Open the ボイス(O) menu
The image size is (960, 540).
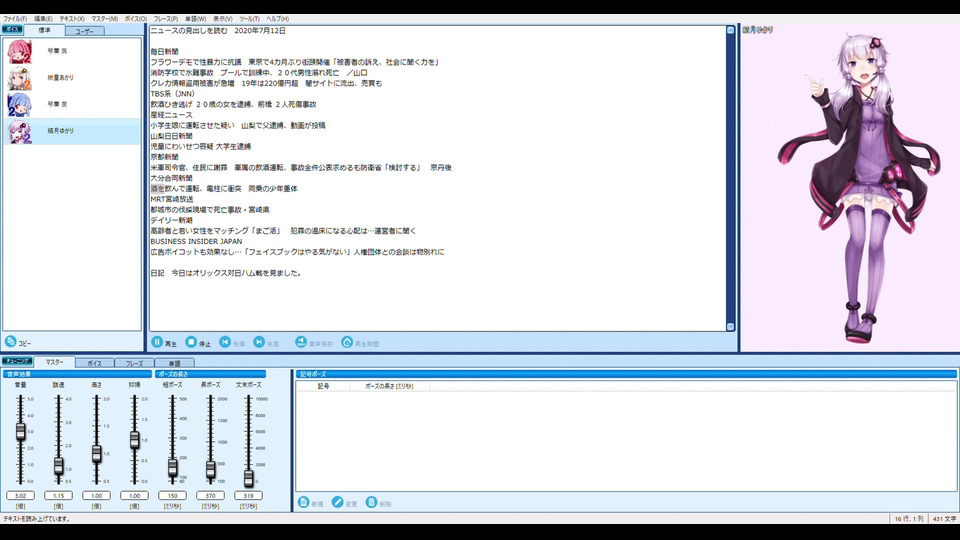(136, 19)
